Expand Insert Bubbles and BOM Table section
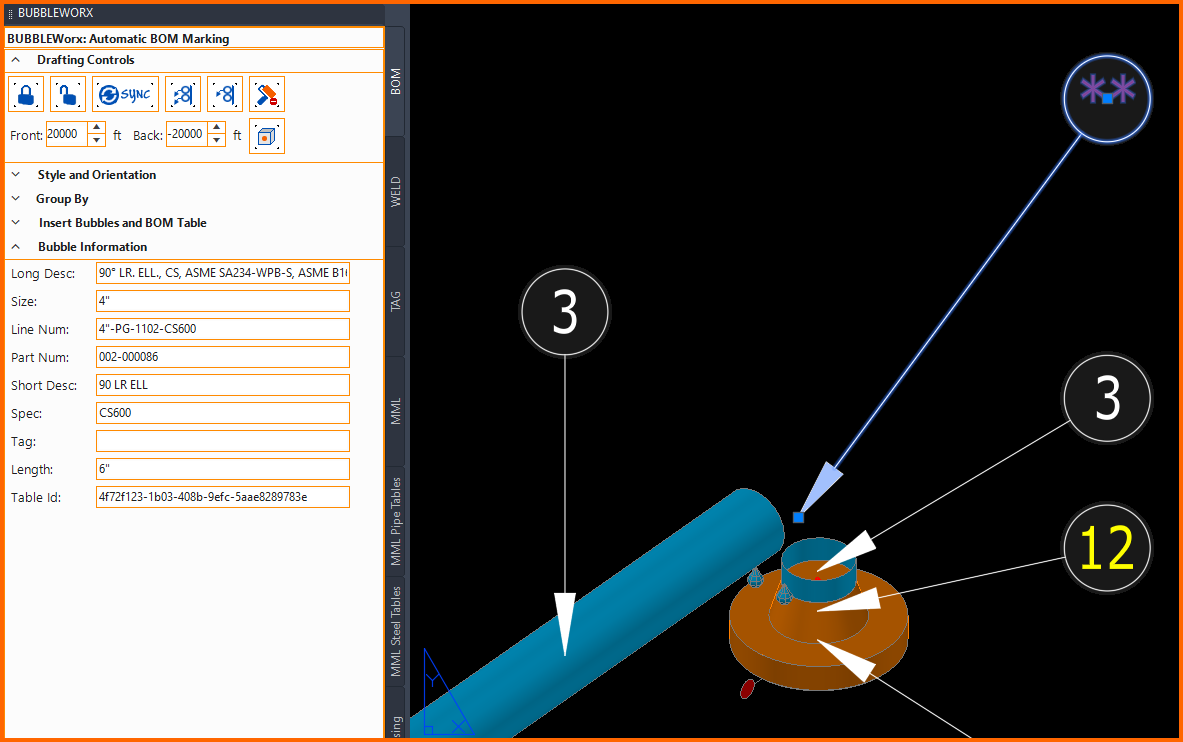The image size is (1183, 742). pyautogui.click(x=16, y=223)
